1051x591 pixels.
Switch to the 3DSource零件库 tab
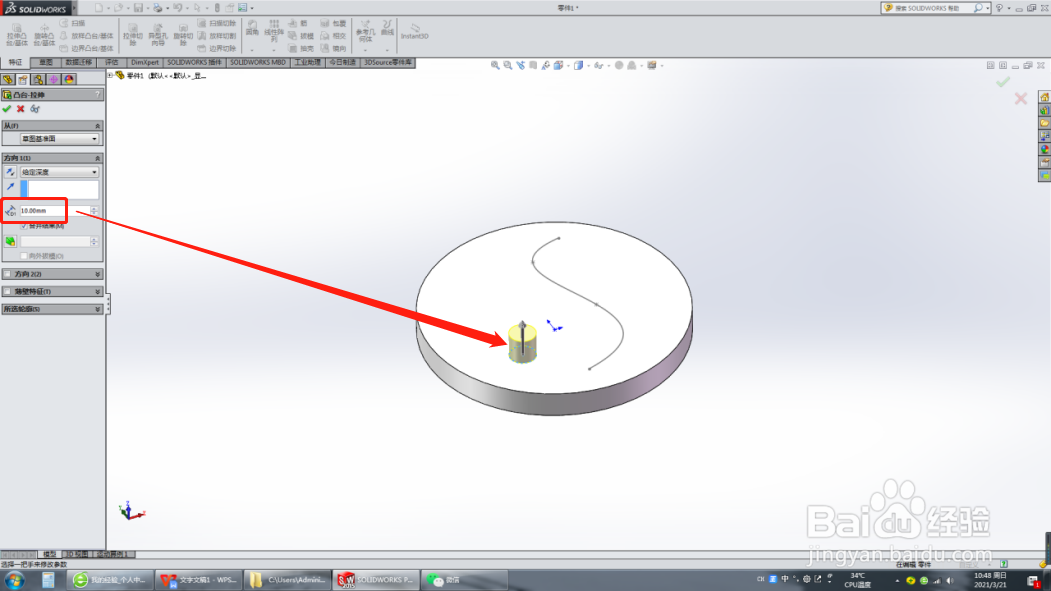point(388,62)
